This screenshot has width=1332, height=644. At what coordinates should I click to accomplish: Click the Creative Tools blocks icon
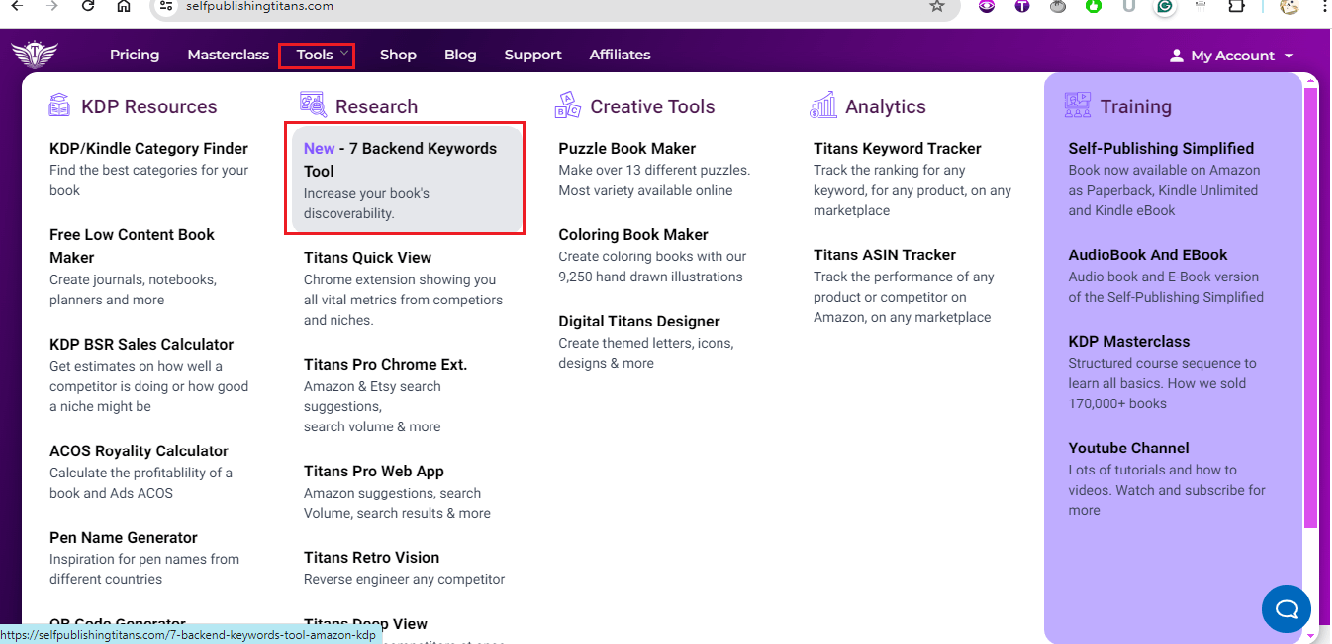tap(567, 104)
